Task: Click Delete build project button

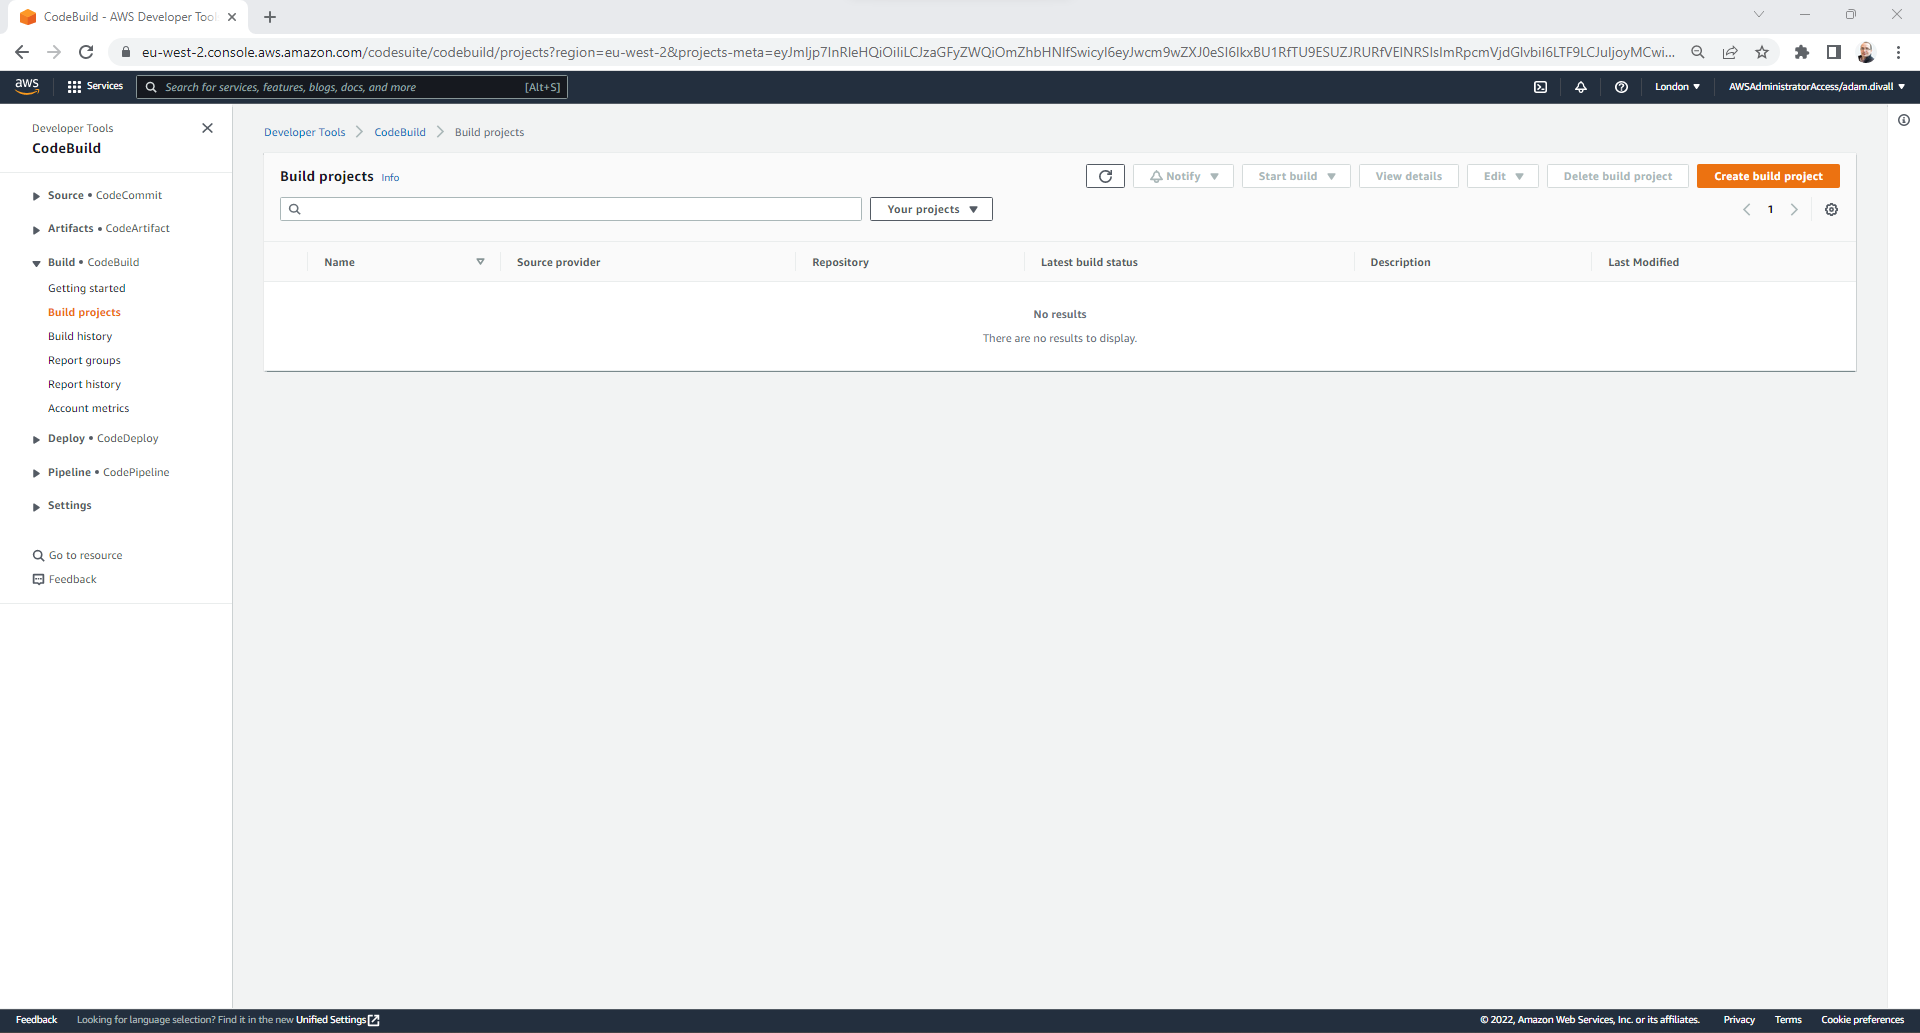Action: [1618, 176]
